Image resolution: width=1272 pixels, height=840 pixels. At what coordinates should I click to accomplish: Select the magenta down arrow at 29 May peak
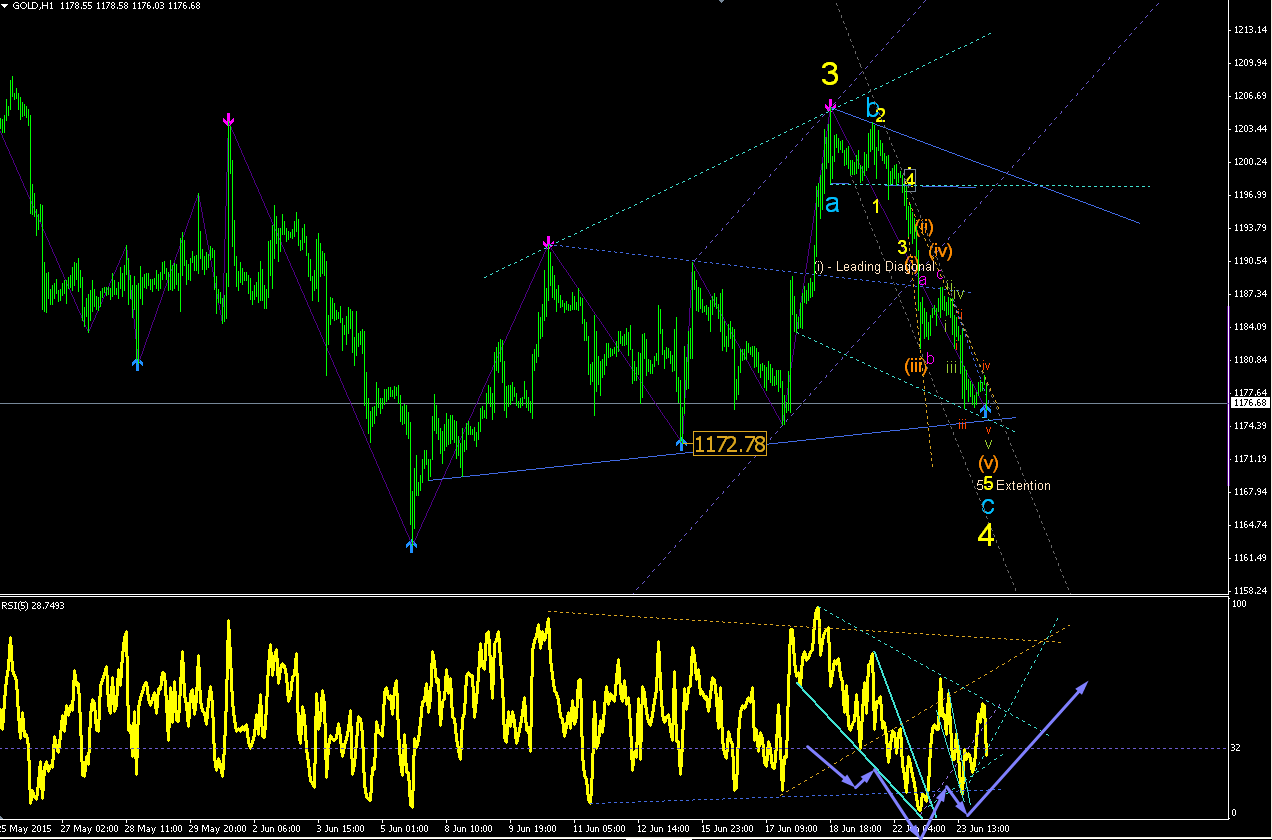(x=229, y=120)
